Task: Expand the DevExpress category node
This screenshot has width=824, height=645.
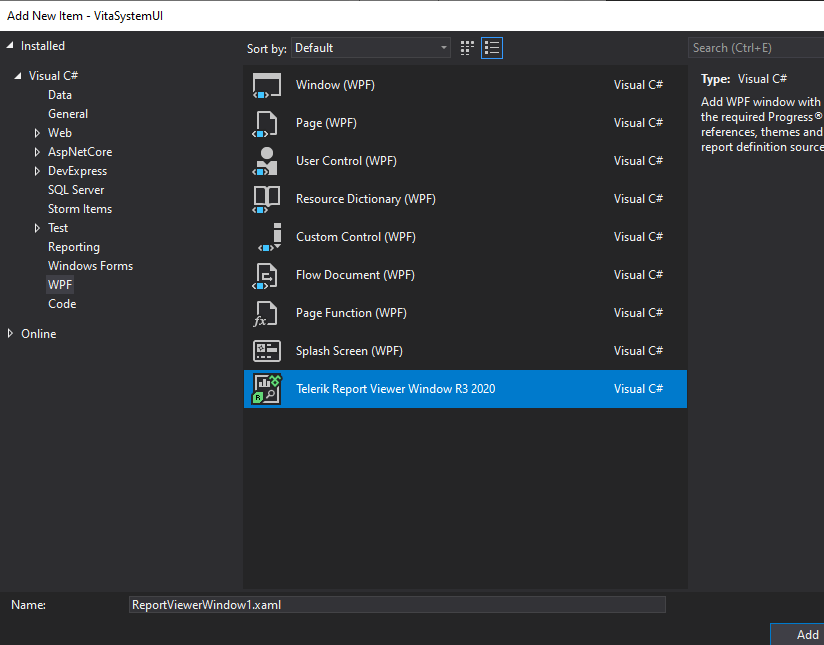Action: click(x=37, y=171)
